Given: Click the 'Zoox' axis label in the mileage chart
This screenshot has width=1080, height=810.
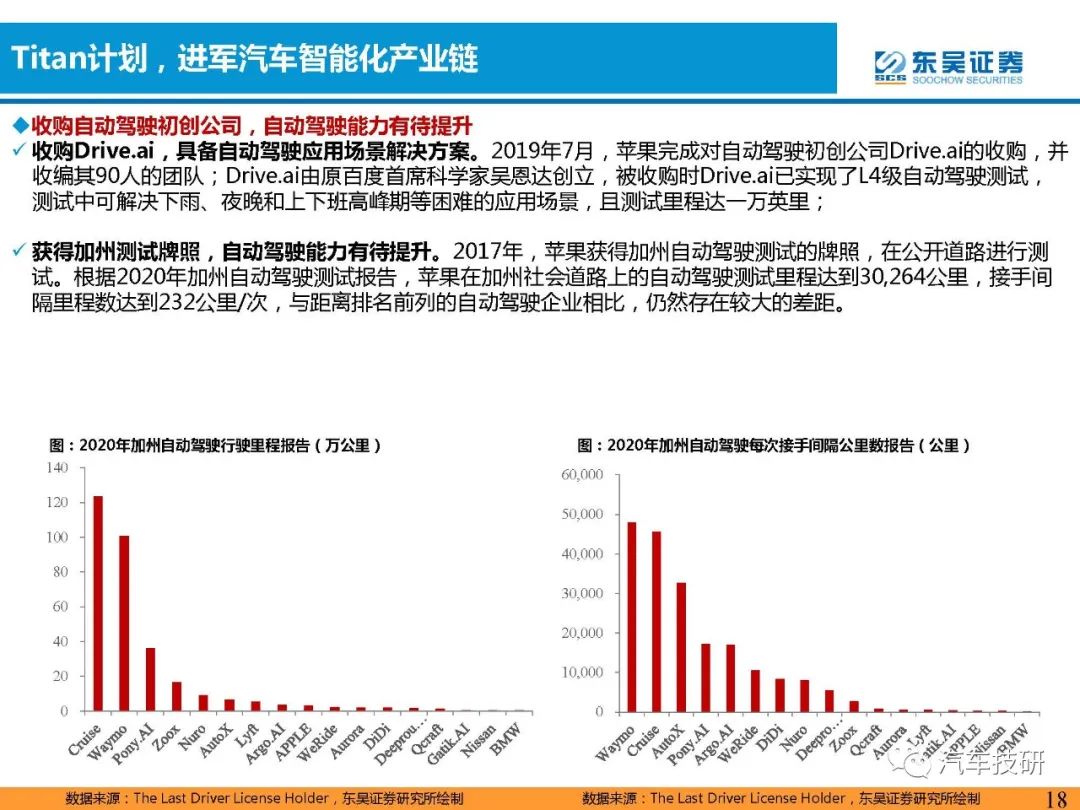Looking at the screenshot, I should coord(166,736).
